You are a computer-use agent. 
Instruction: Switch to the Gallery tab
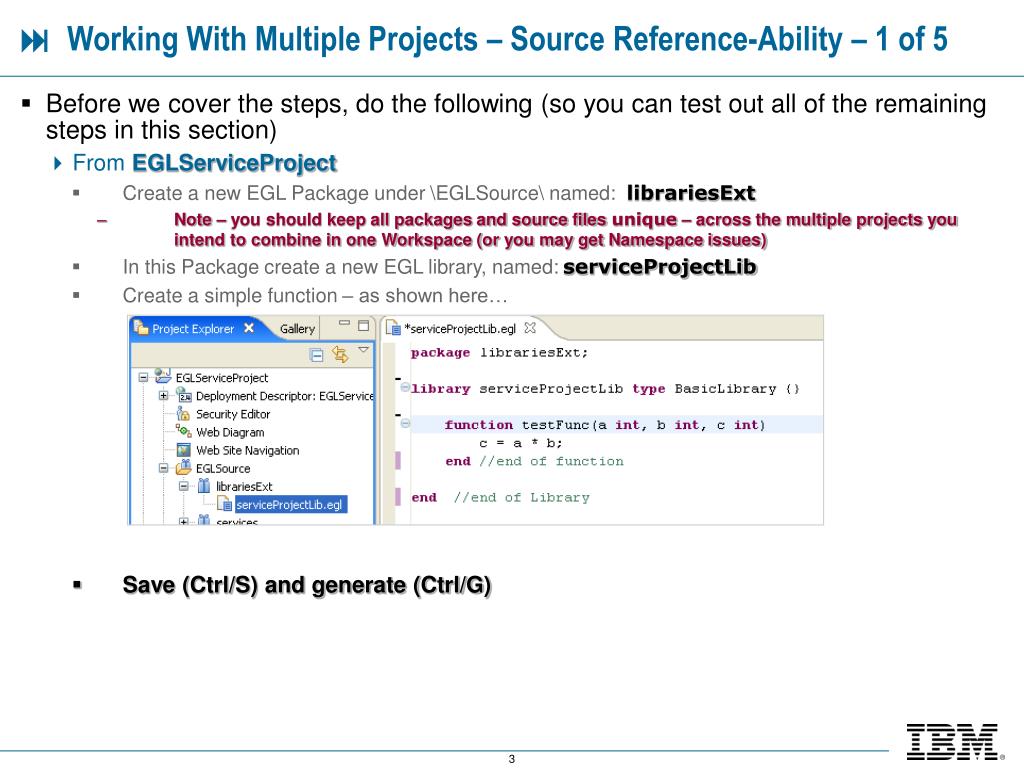pos(297,329)
